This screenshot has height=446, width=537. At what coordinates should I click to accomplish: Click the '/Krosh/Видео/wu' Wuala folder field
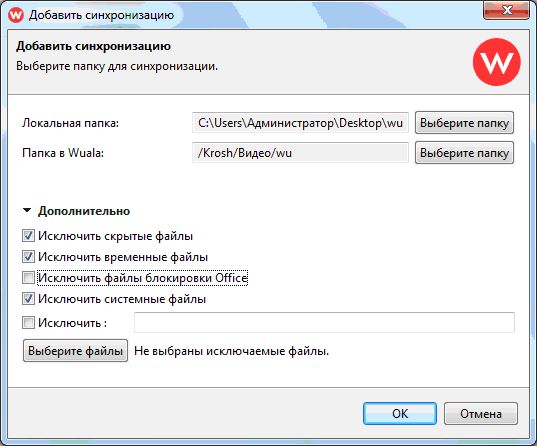300,153
